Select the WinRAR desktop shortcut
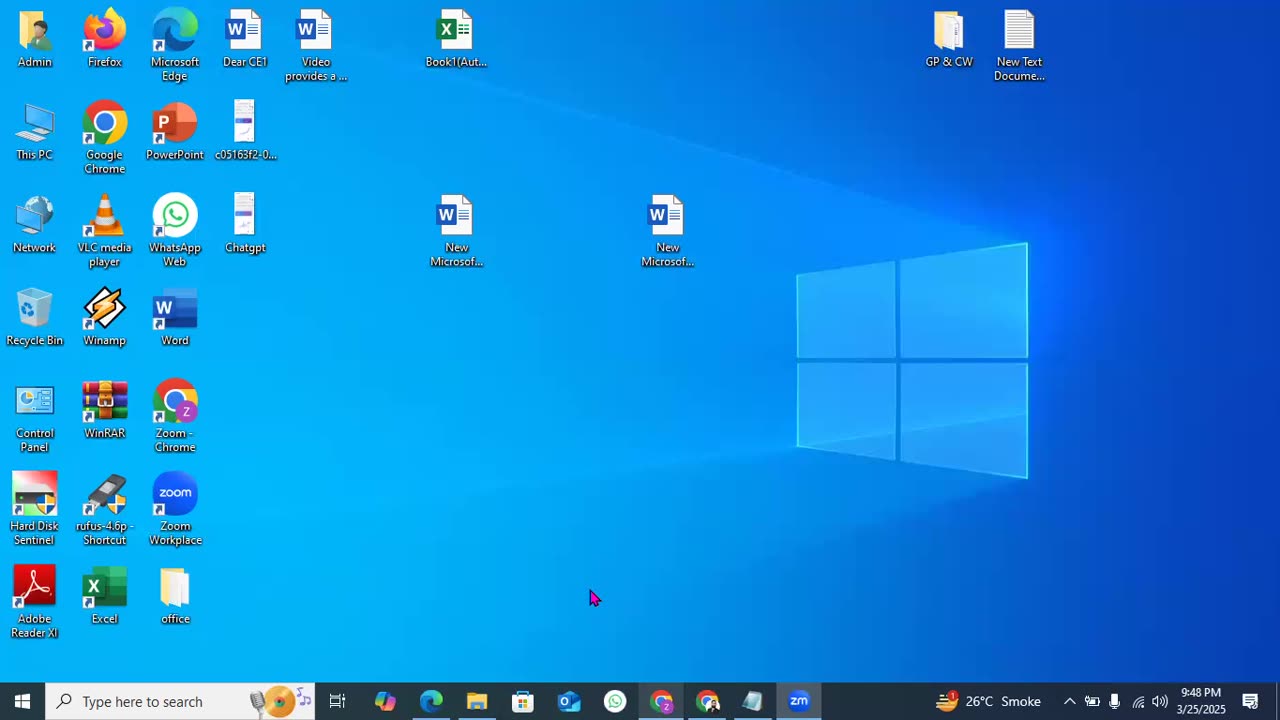This screenshot has height=720, width=1280. click(105, 411)
